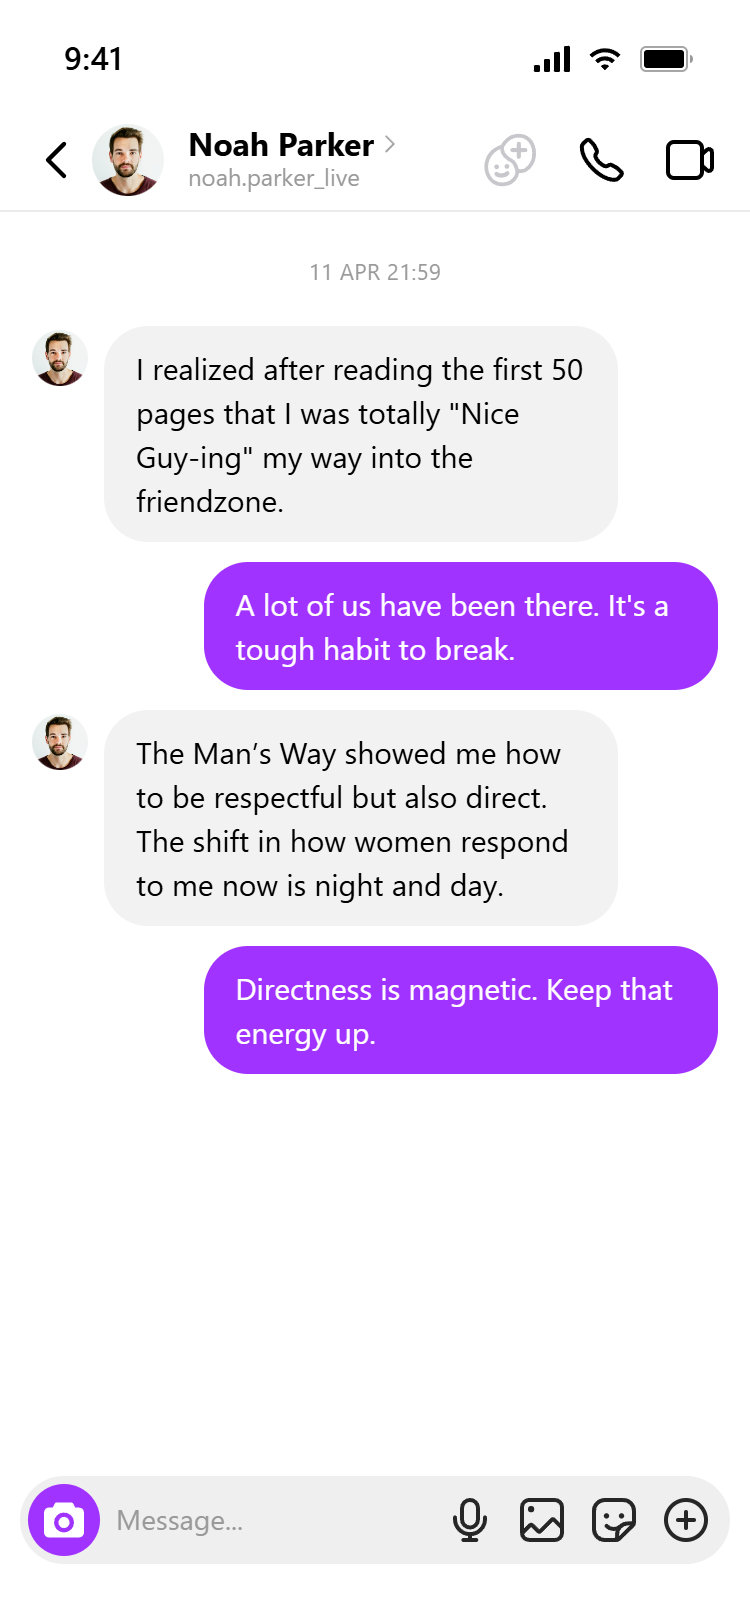
Task: Select the "Nice Guy-ing" friendzone message
Action: [x=360, y=434]
